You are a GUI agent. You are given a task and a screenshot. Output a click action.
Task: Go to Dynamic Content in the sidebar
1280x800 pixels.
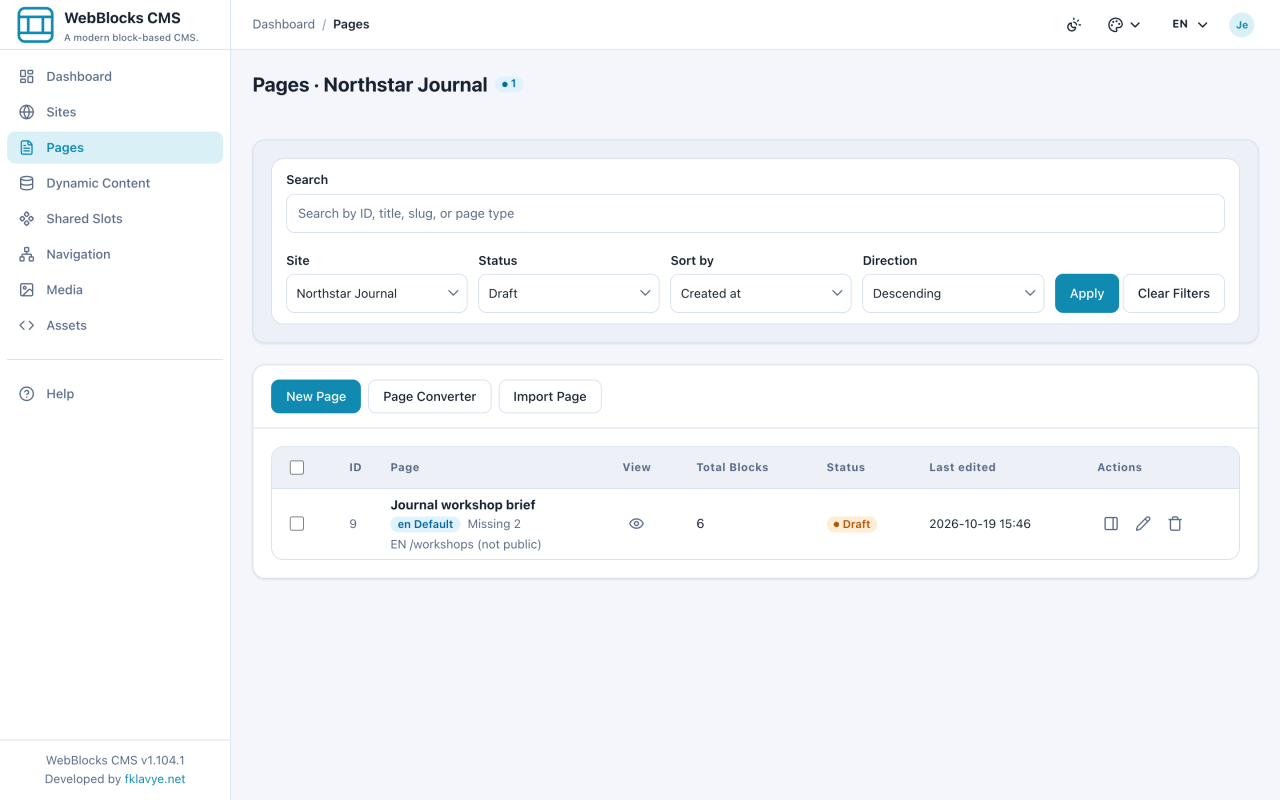coord(115,183)
